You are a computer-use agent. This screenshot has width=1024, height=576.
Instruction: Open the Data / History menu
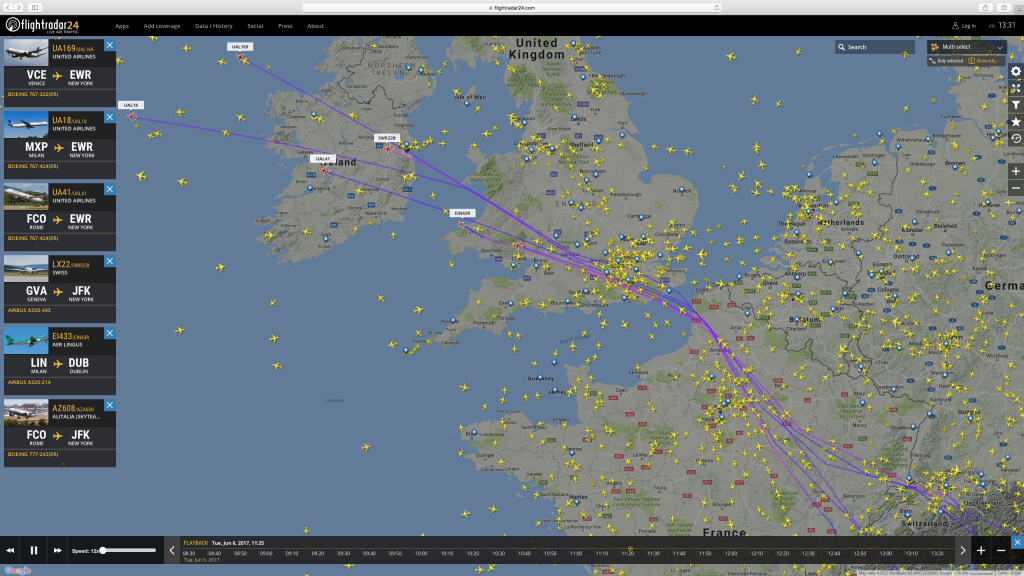214,26
